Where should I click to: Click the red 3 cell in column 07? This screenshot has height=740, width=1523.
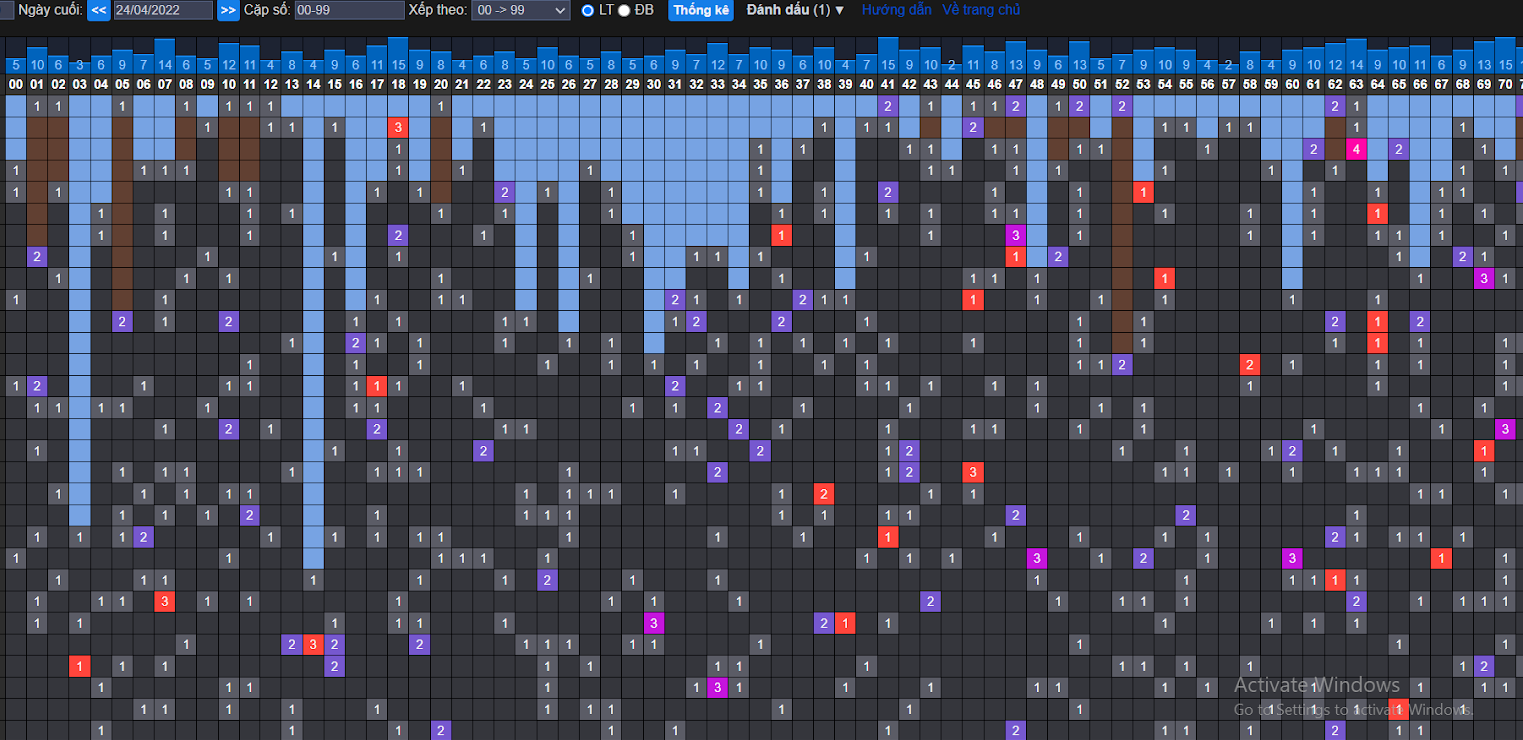click(x=164, y=601)
